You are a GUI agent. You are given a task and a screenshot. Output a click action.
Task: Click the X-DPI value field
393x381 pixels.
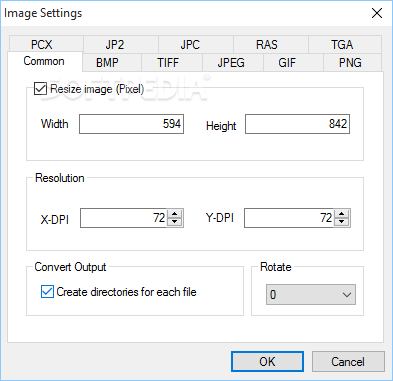pyautogui.click(x=124, y=218)
